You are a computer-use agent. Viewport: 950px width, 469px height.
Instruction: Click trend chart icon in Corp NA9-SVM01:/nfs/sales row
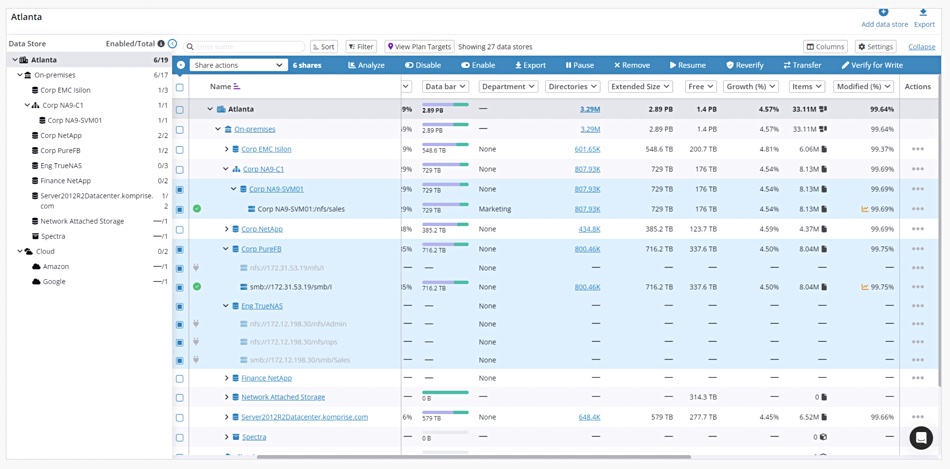[865, 209]
